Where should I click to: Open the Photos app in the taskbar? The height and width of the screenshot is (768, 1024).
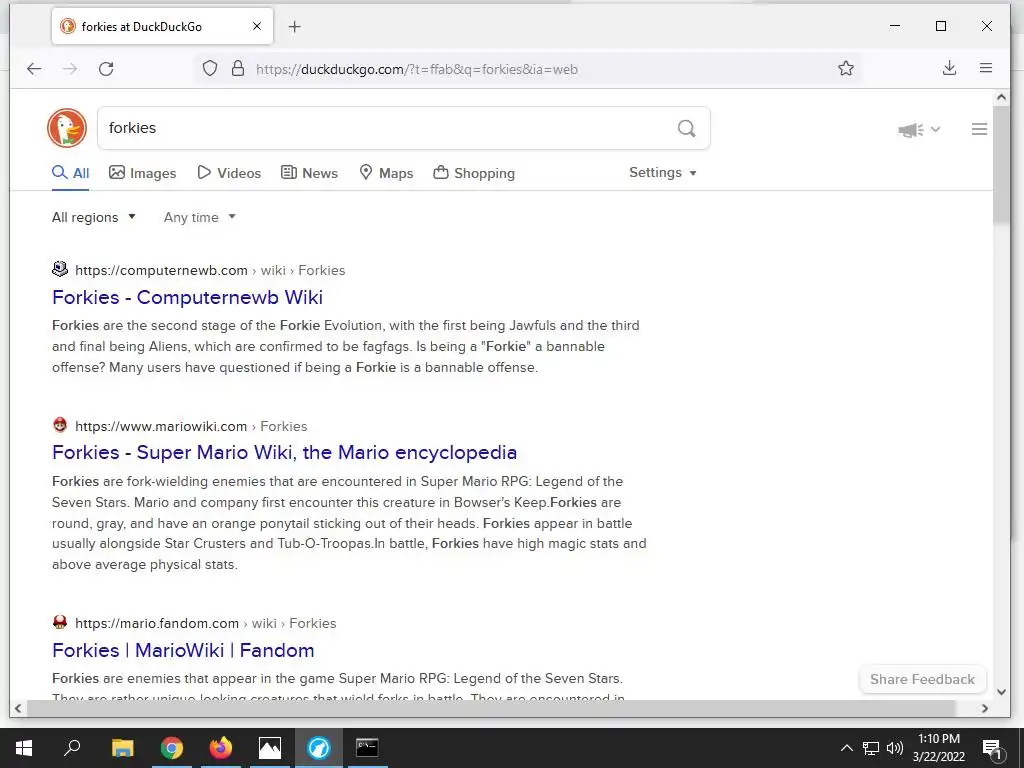click(270, 748)
